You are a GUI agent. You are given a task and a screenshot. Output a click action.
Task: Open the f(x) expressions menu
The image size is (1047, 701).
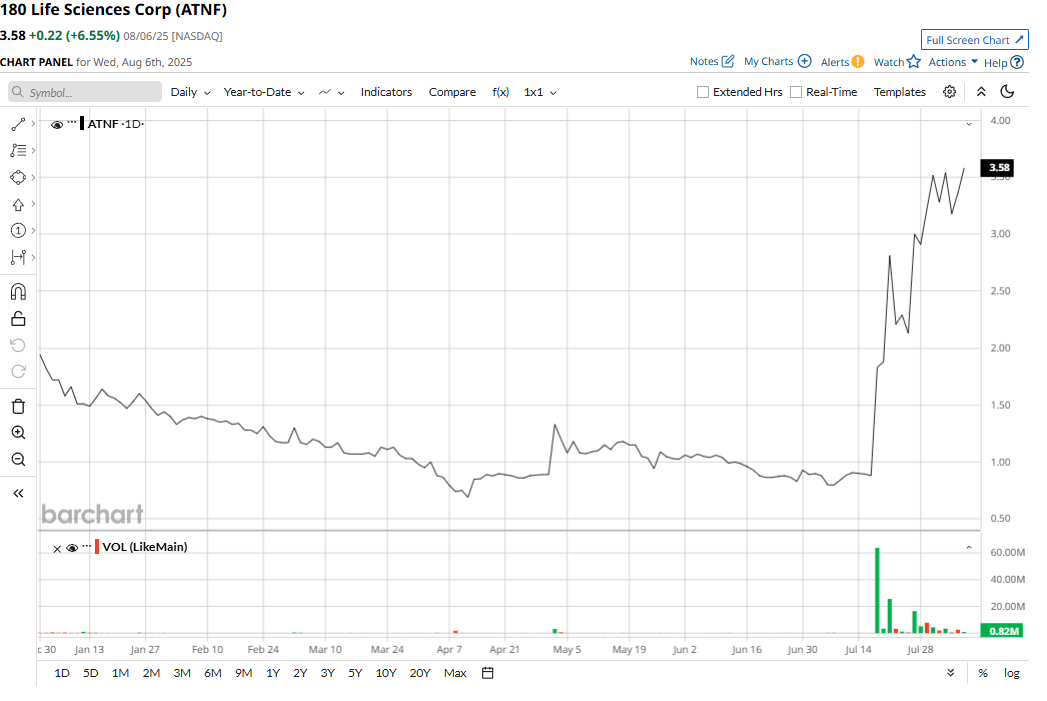(500, 92)
